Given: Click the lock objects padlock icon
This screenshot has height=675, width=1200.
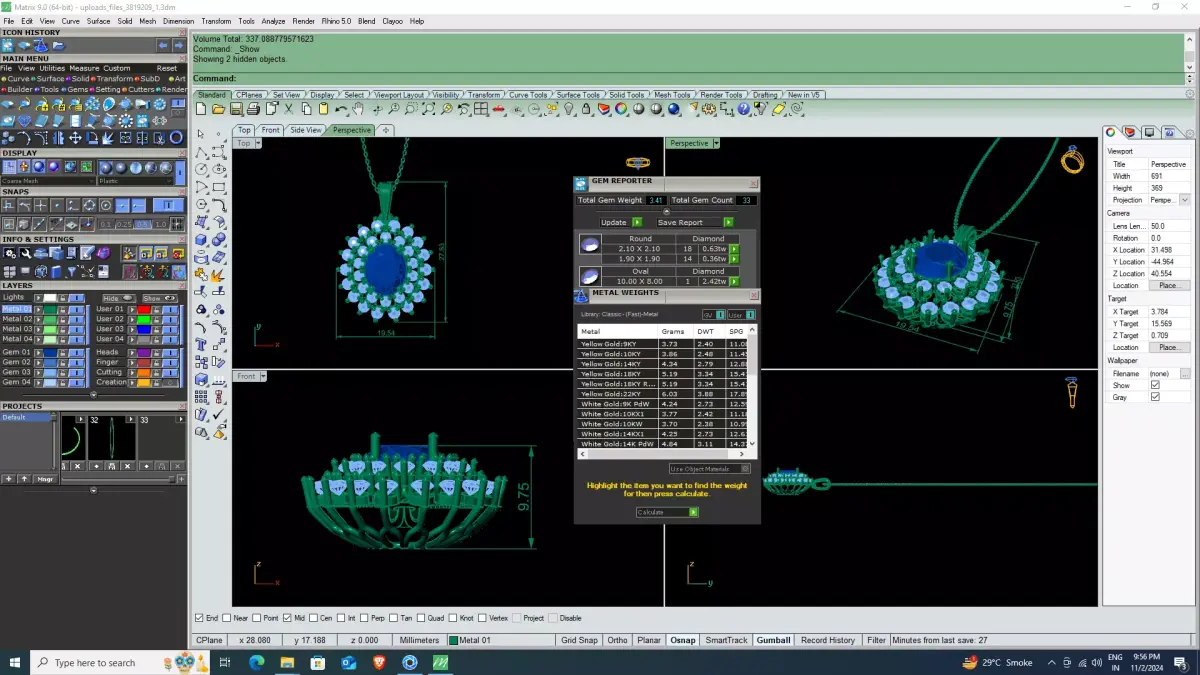Looking at the screenshot, I should pos(586,109).
